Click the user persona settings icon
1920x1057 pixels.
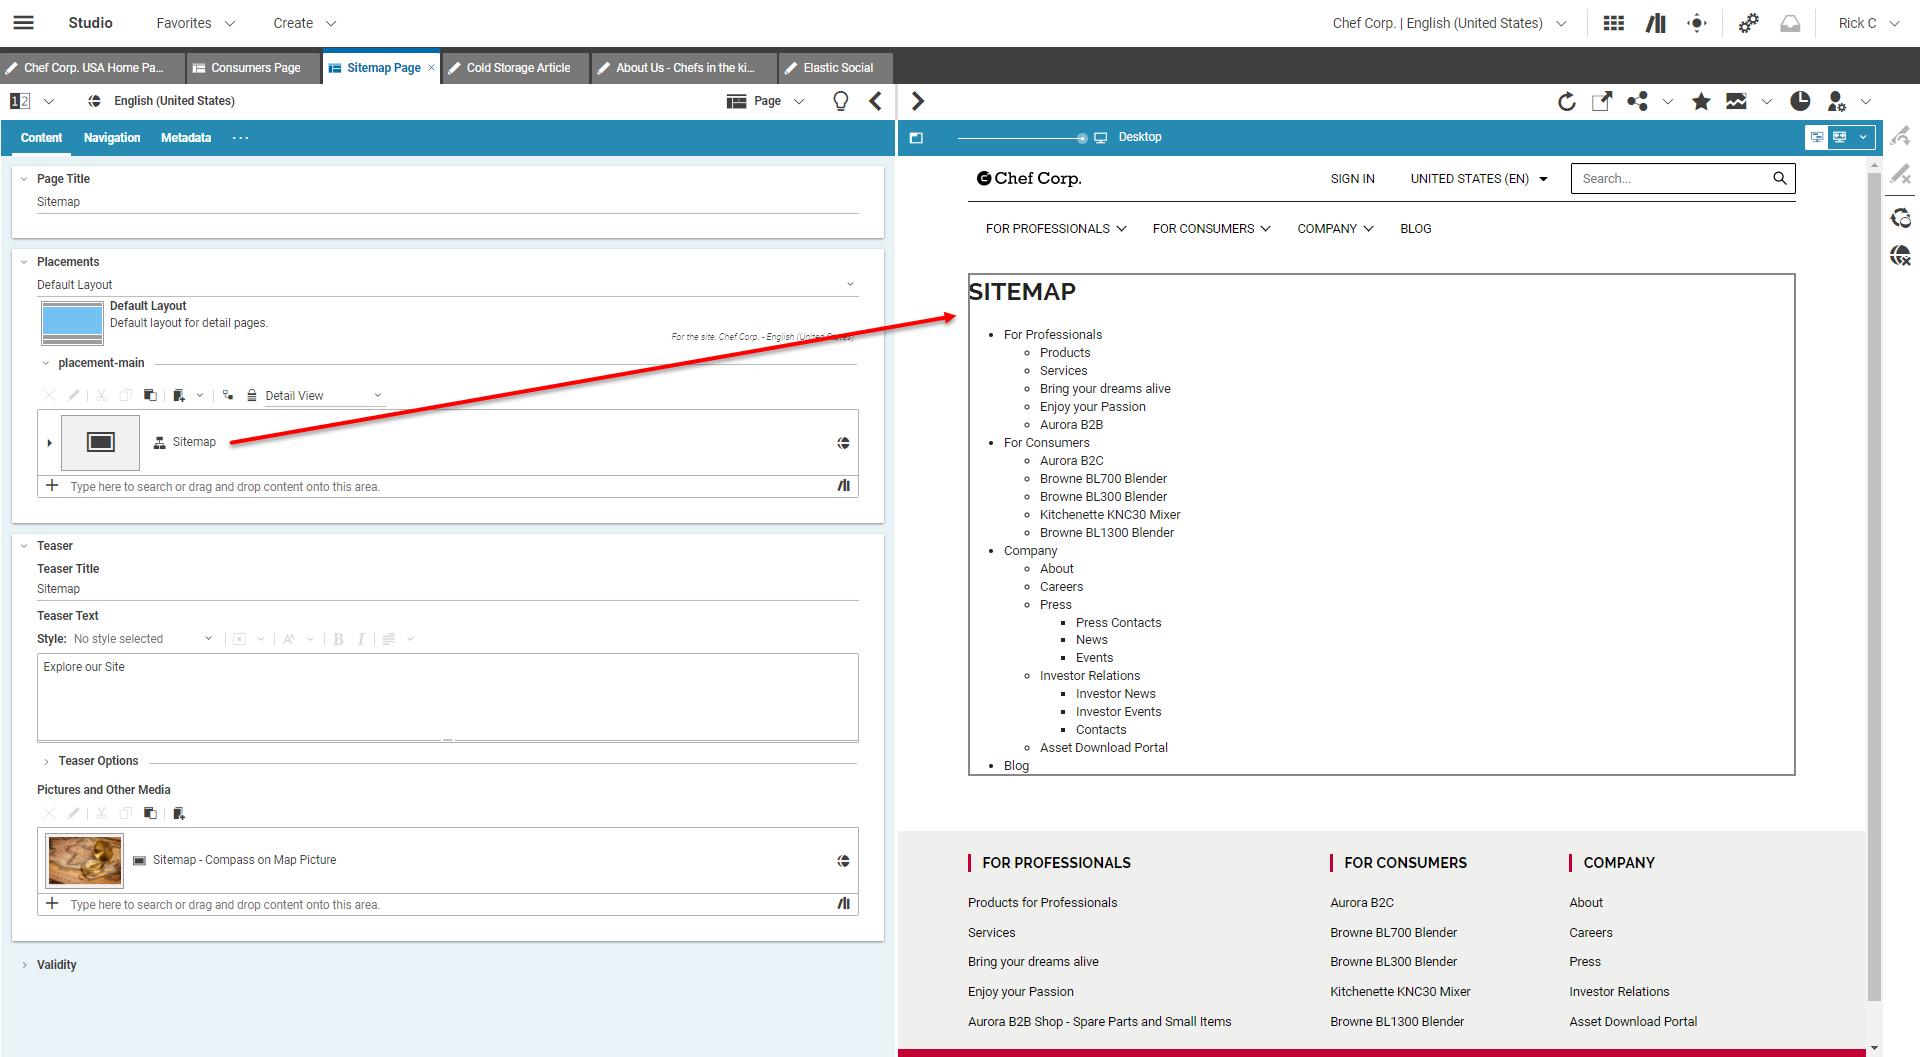pos(1836,101)
